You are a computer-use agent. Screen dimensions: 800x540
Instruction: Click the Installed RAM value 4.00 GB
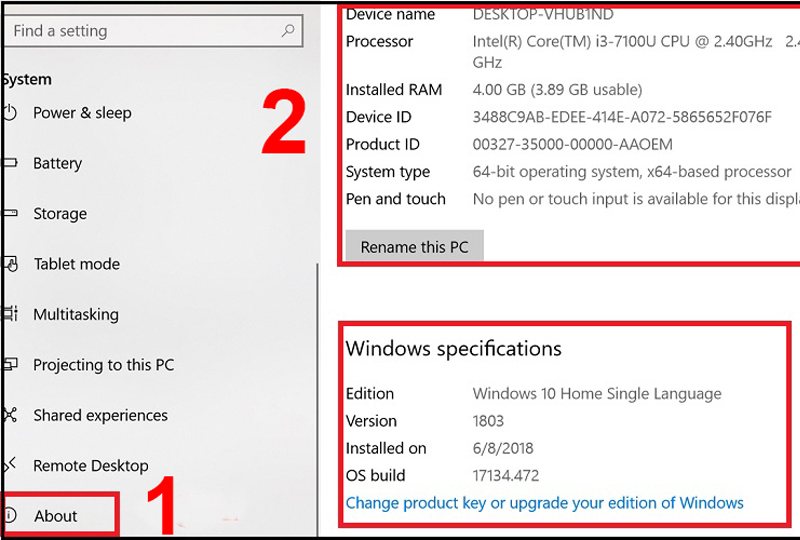pyautogui.click(x=557, y=90)
